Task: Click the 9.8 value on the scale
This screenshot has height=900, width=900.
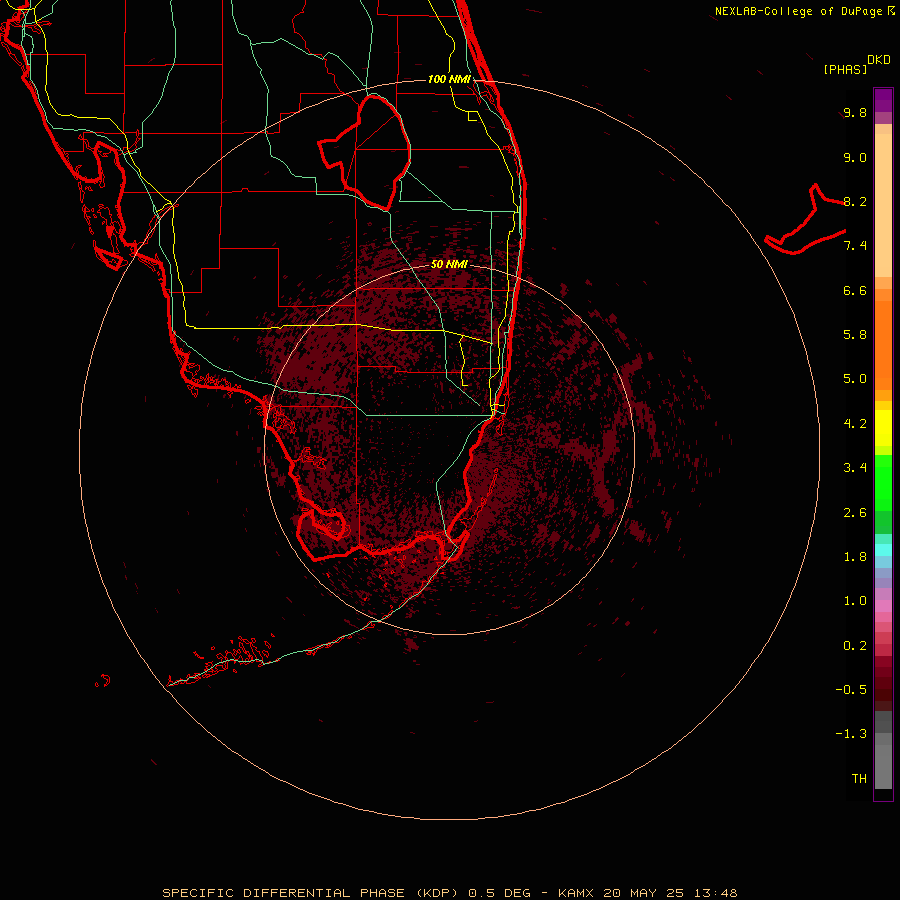Action: pyautogui.click(x=855, y=112)
